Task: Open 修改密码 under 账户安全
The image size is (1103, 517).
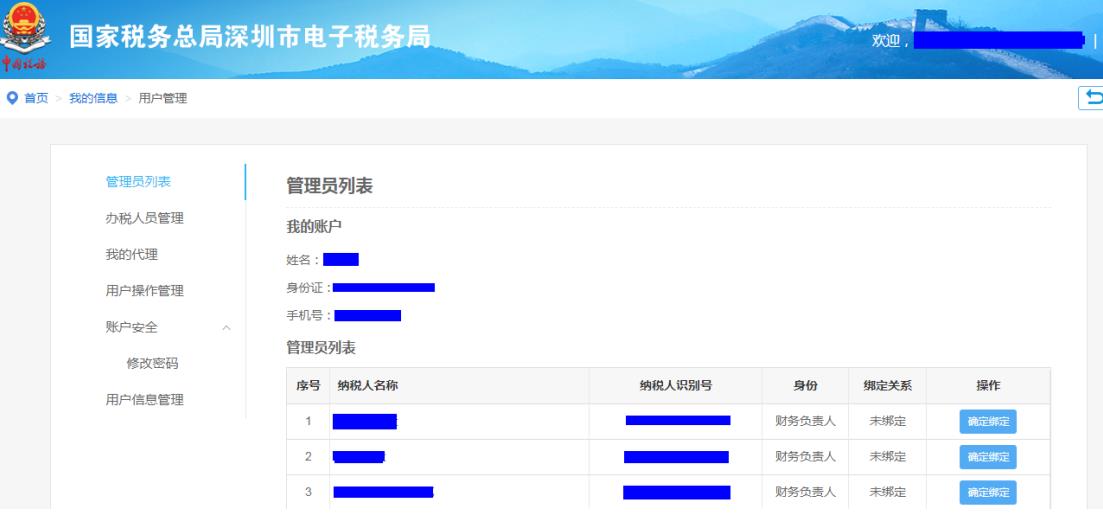Action: pyautogui.click(x=152, y=363)
